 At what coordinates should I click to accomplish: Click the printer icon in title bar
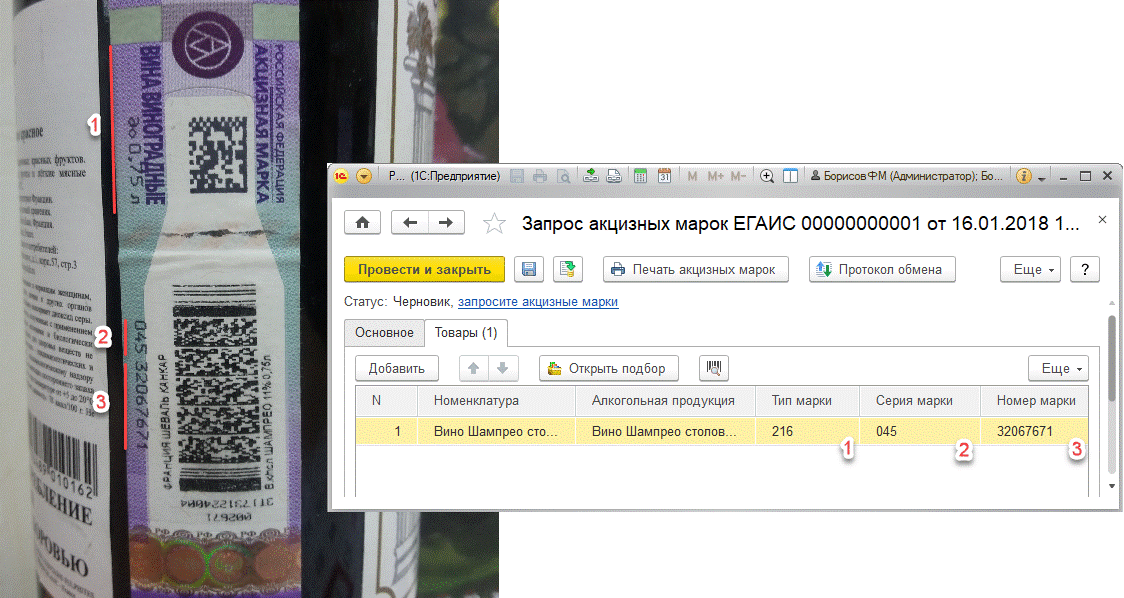point(540,176)
